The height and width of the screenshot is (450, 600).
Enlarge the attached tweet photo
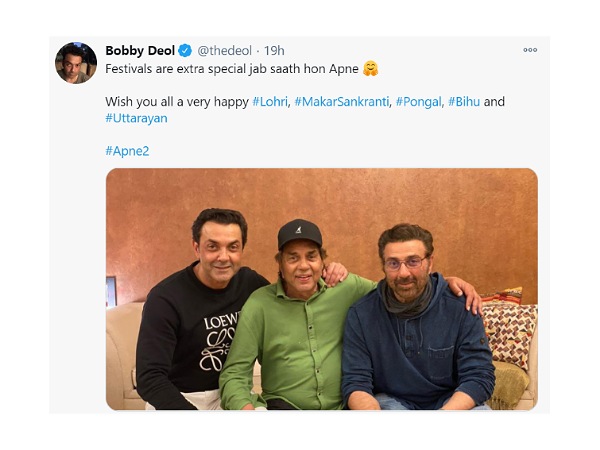321,288
